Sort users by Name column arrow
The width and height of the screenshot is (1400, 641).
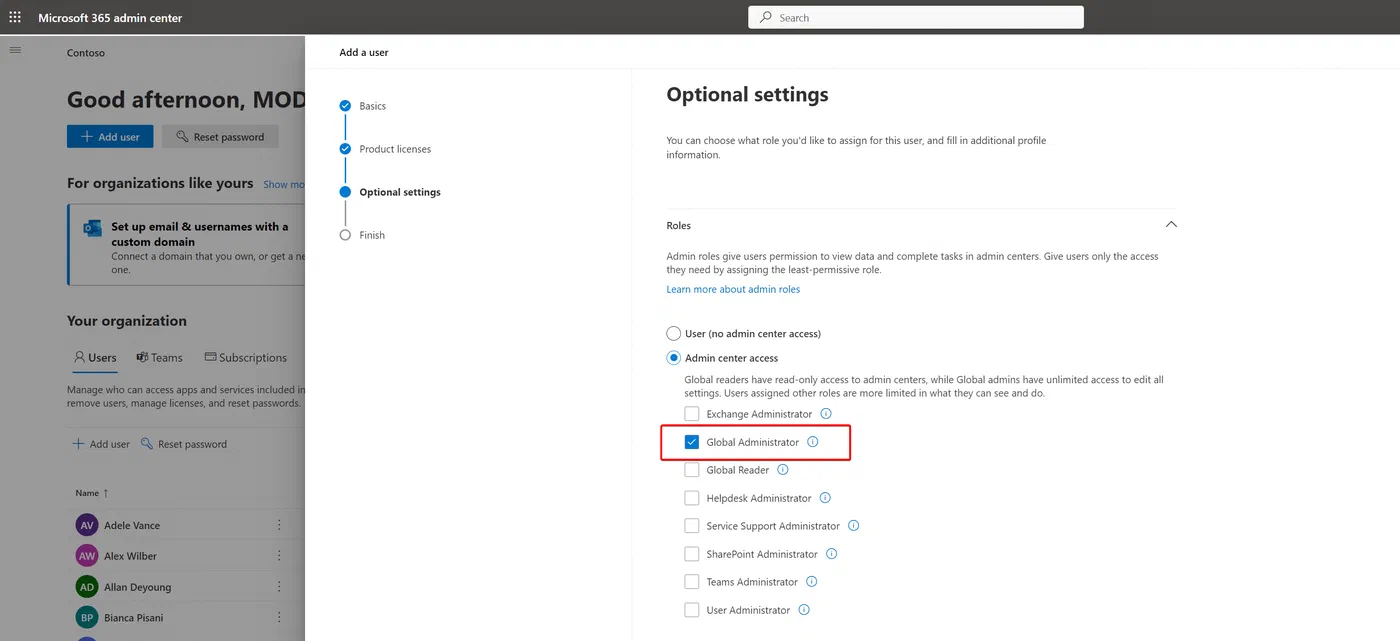coord(106,493)
